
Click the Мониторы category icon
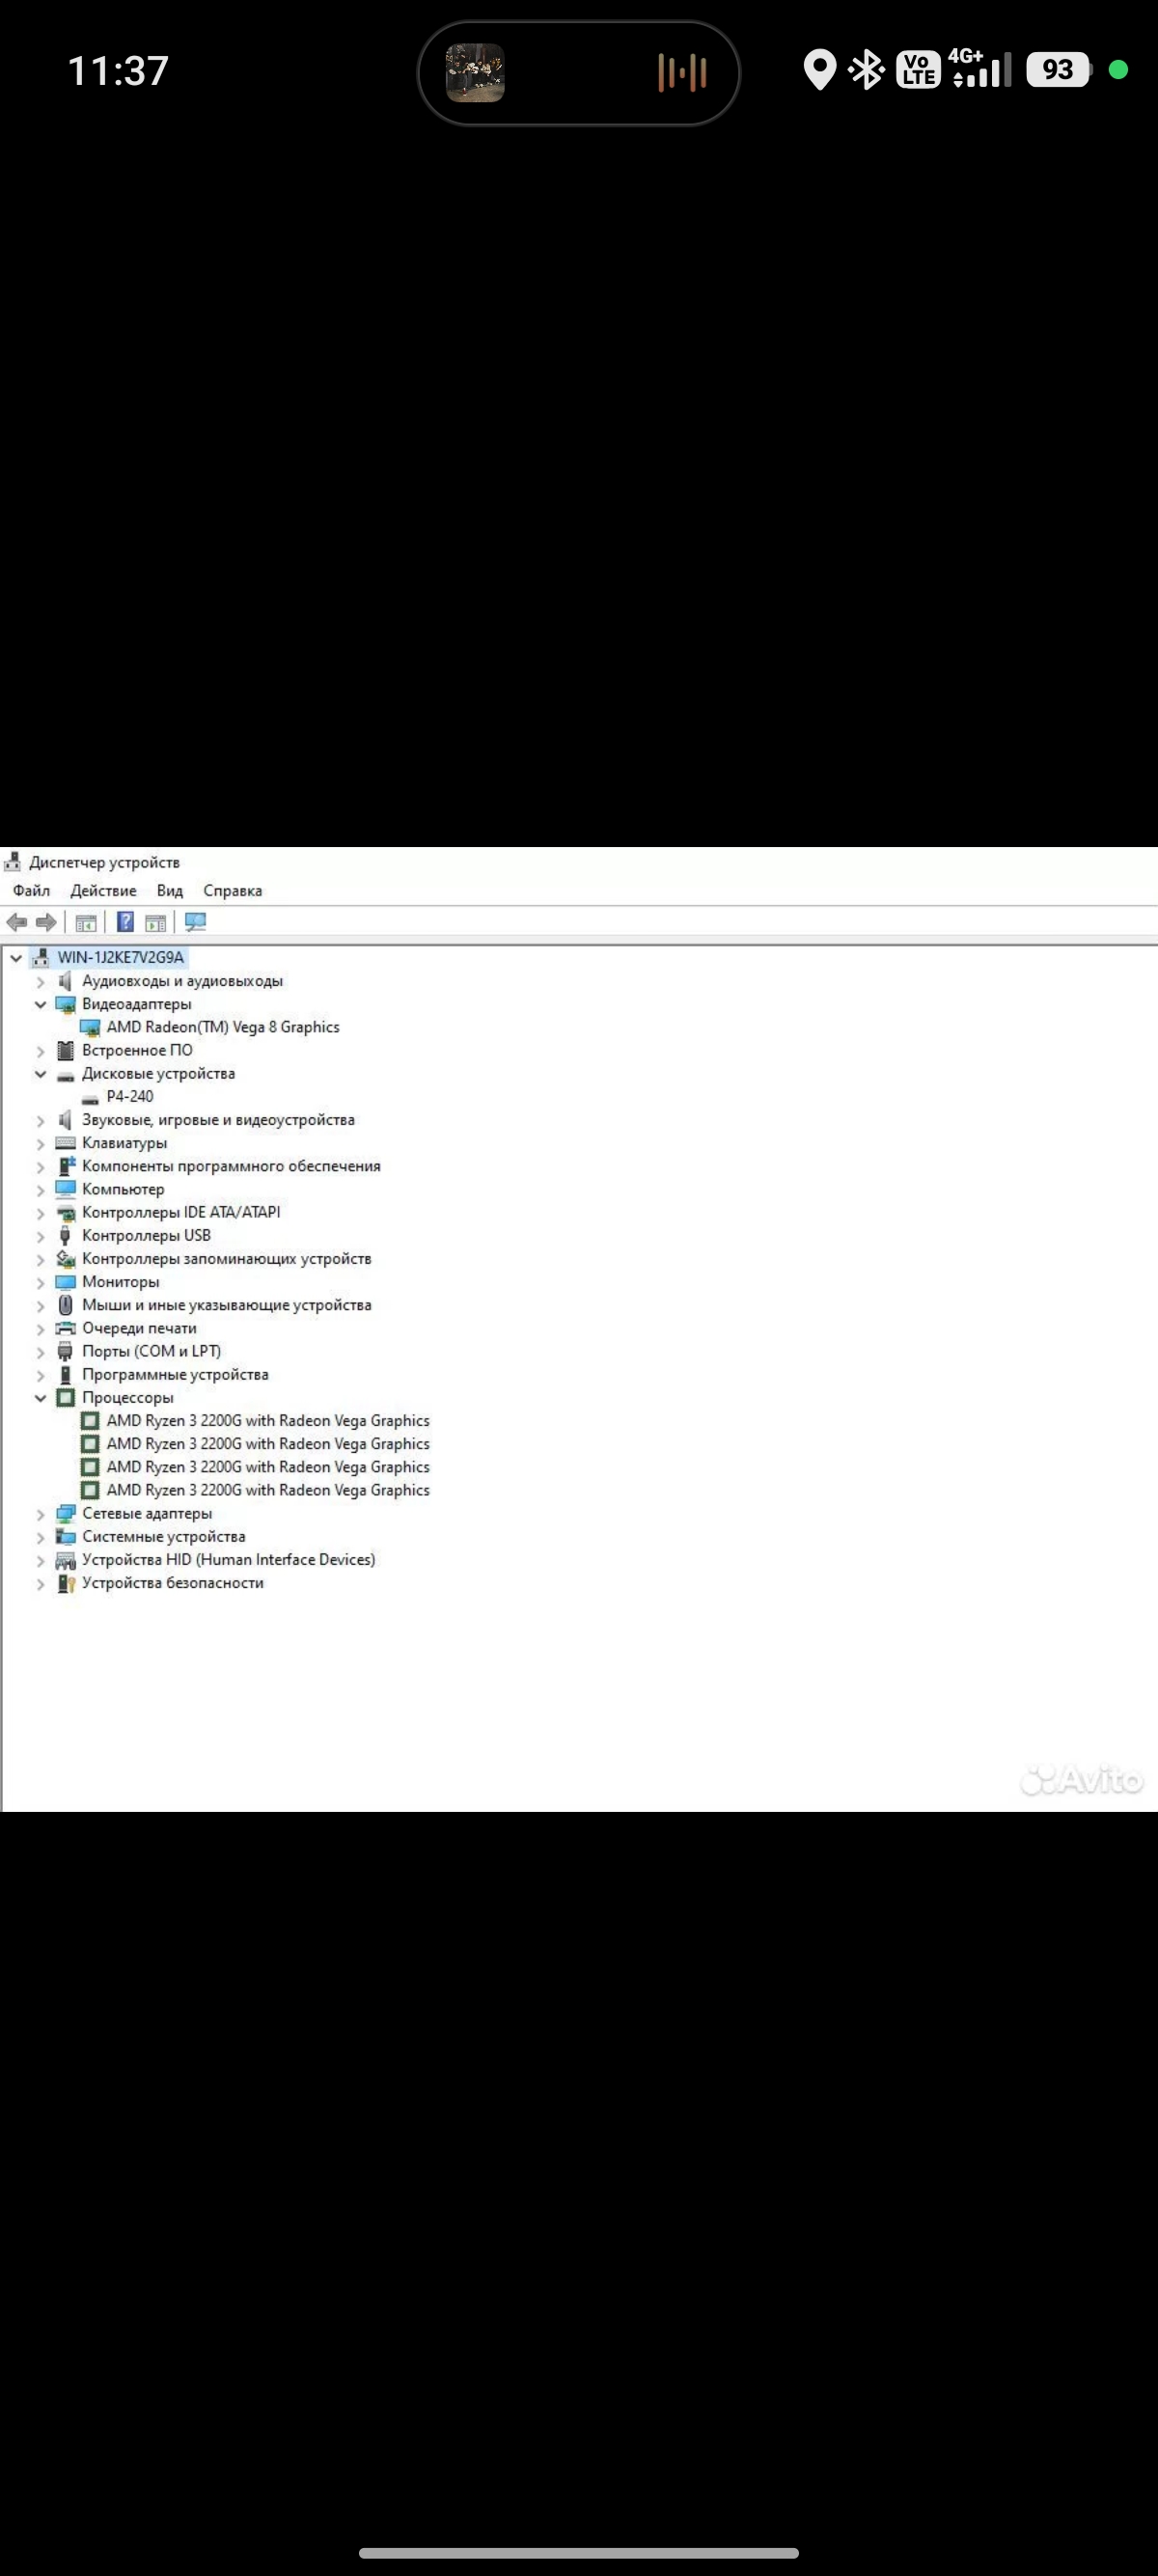coord(65,1282)
